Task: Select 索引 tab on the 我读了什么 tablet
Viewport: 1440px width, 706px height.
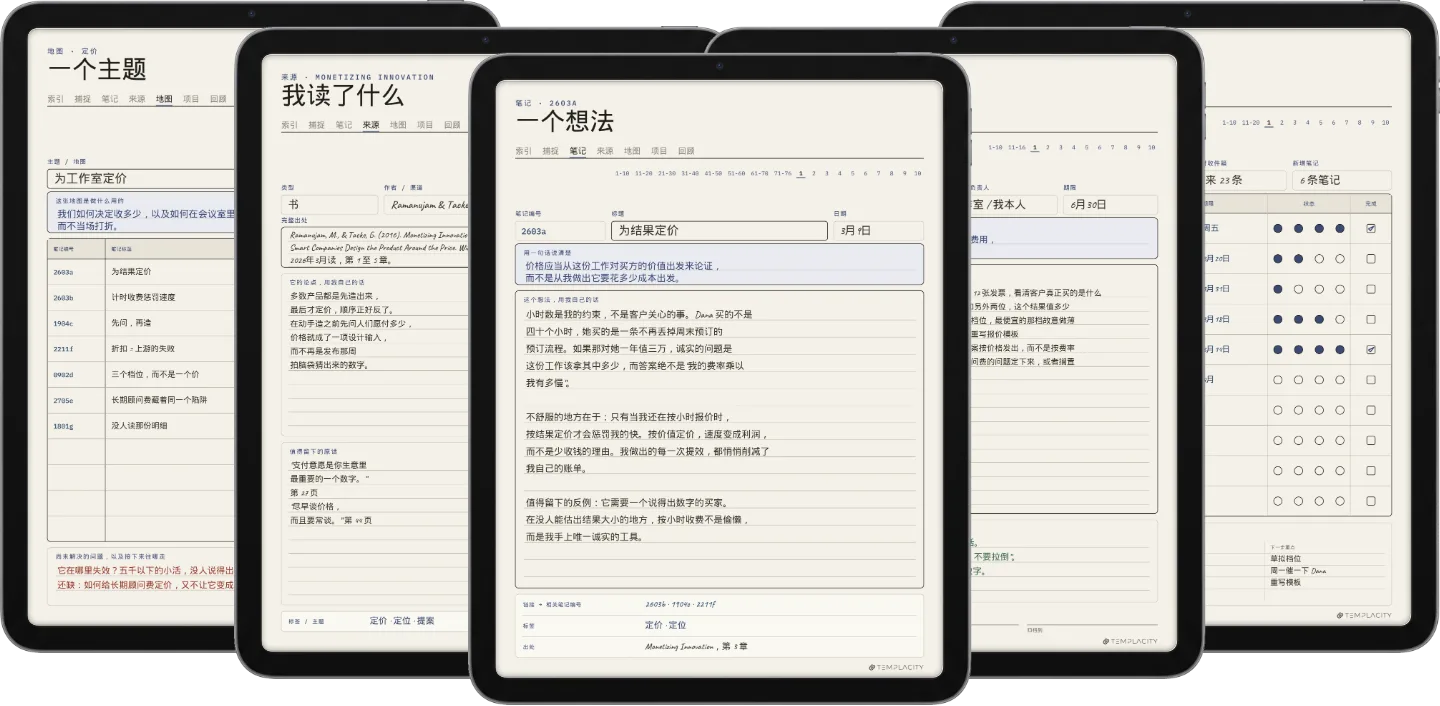Action: click(x=290, y=125)
